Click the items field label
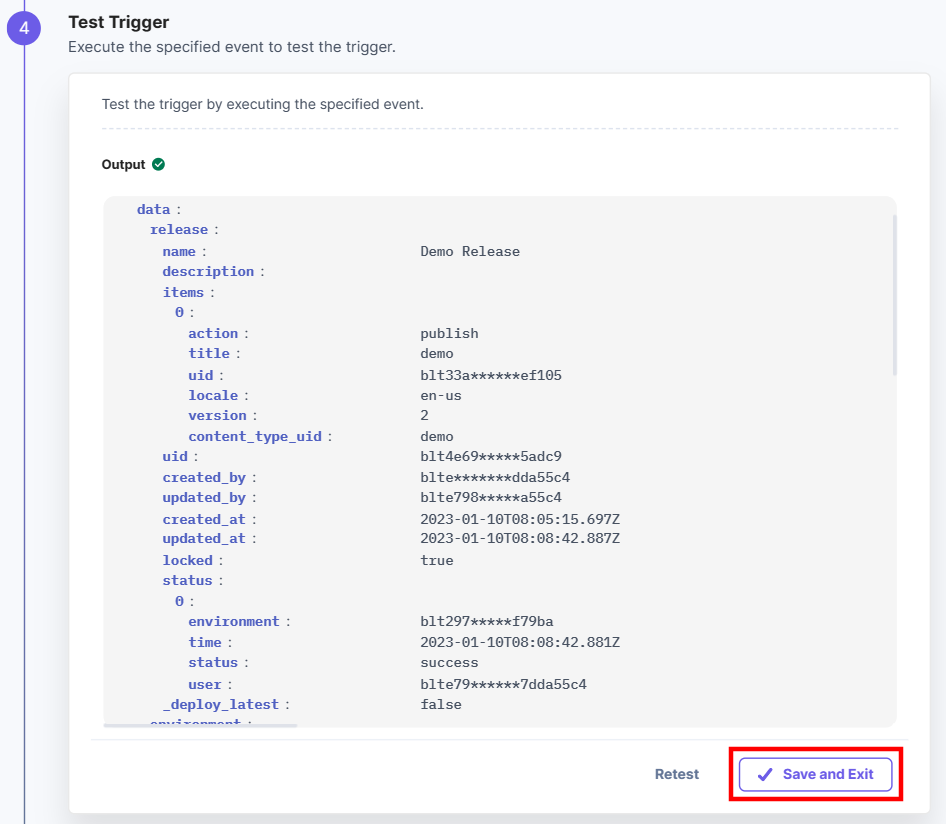Screen dimensions: 946x824 [x=183, y=292]
